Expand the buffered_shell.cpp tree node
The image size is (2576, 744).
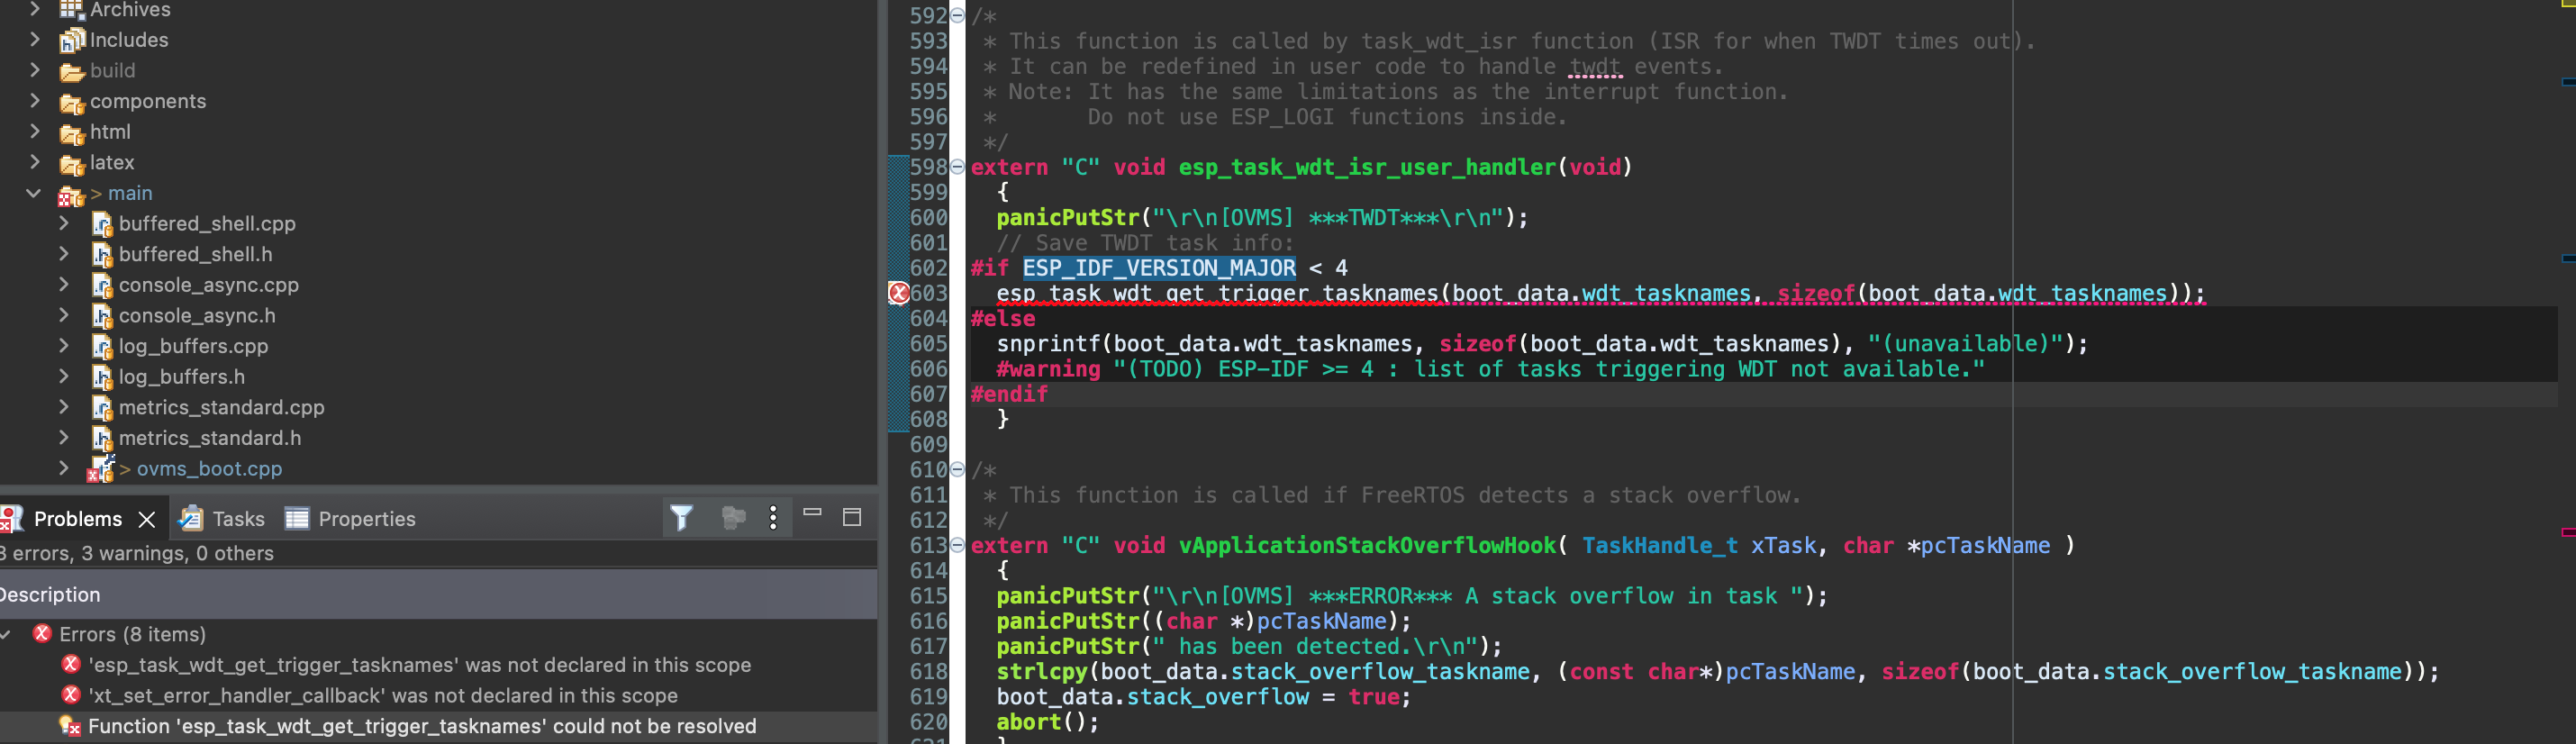(x=64, y=224)
